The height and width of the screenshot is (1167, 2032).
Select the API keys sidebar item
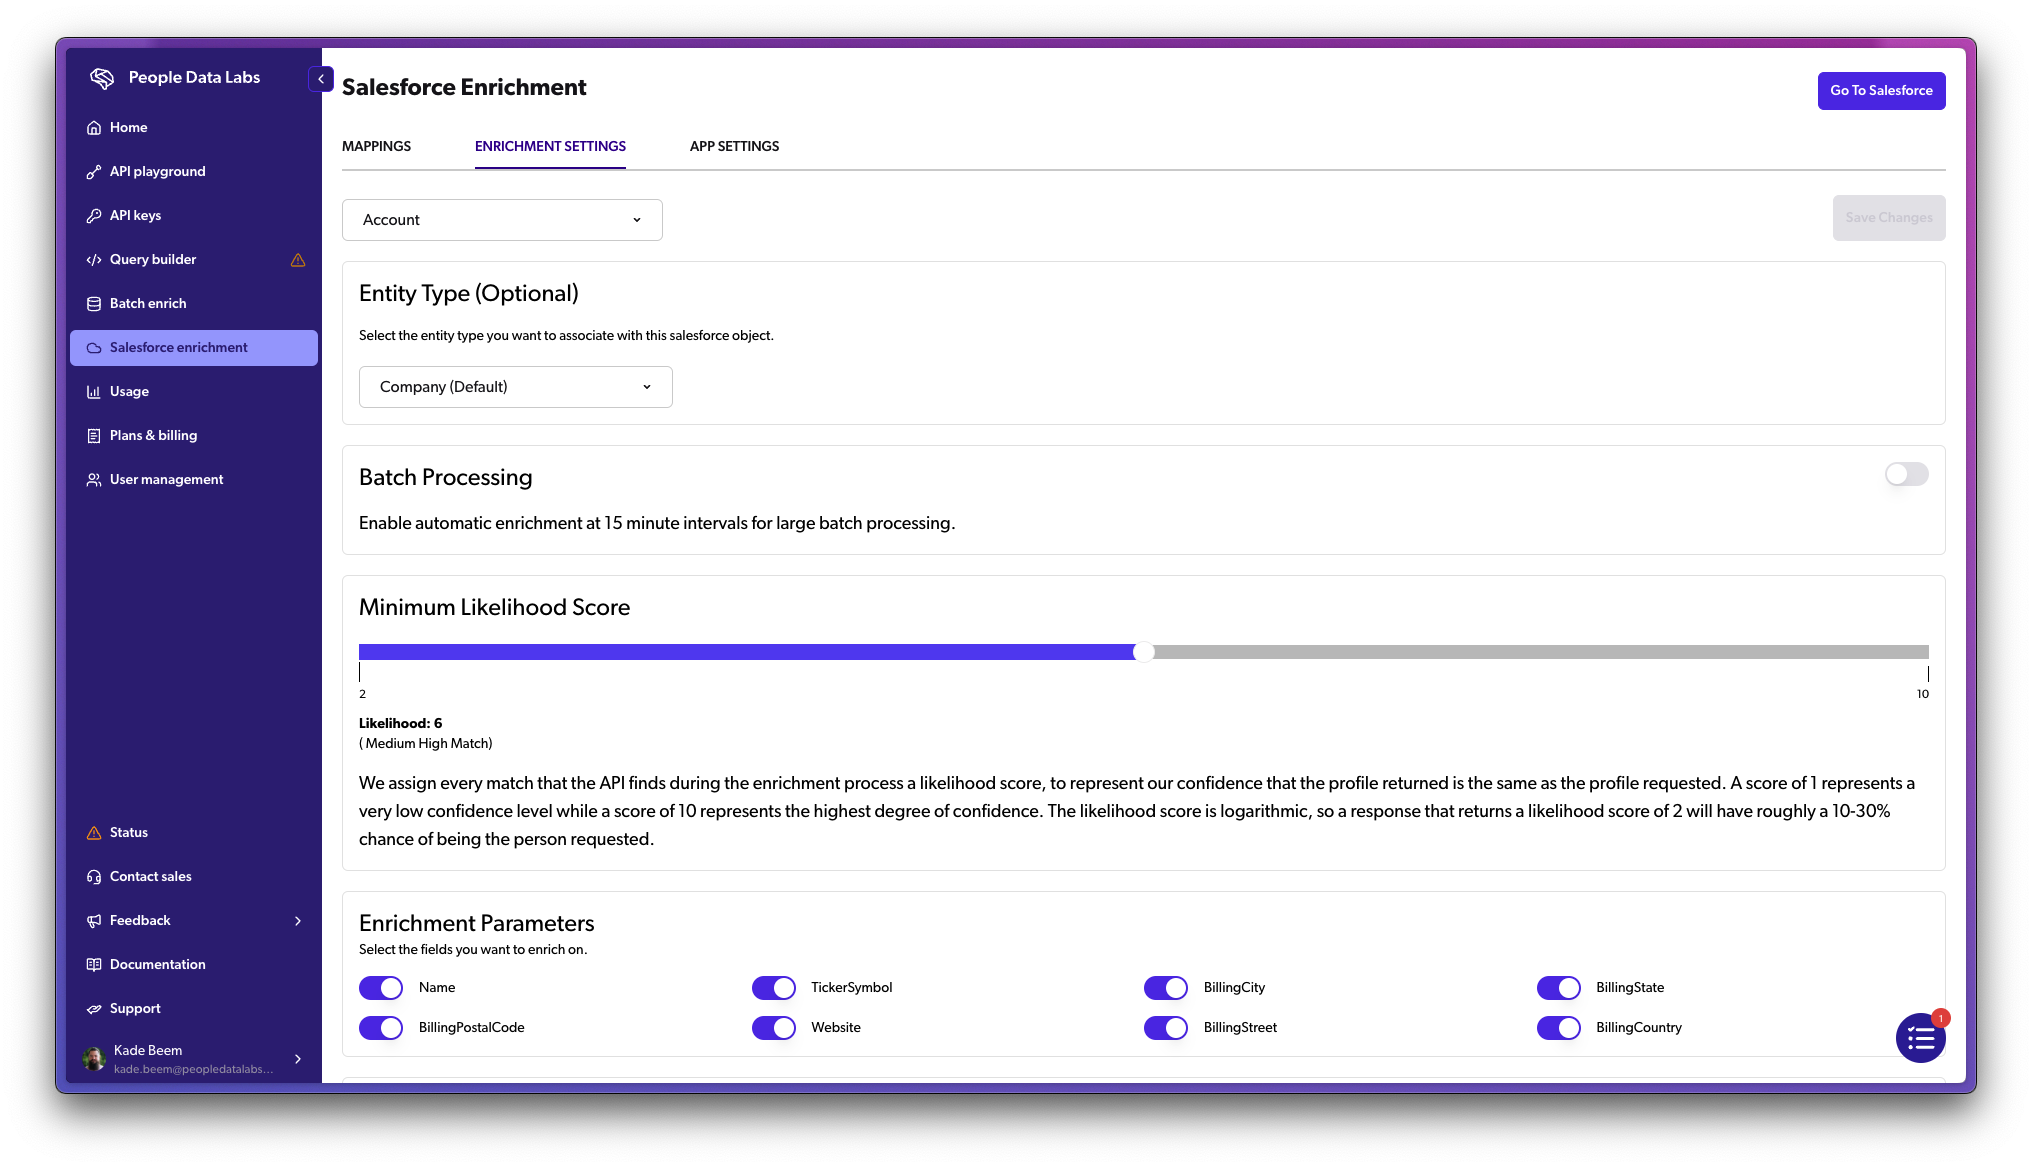click(135, 215)
